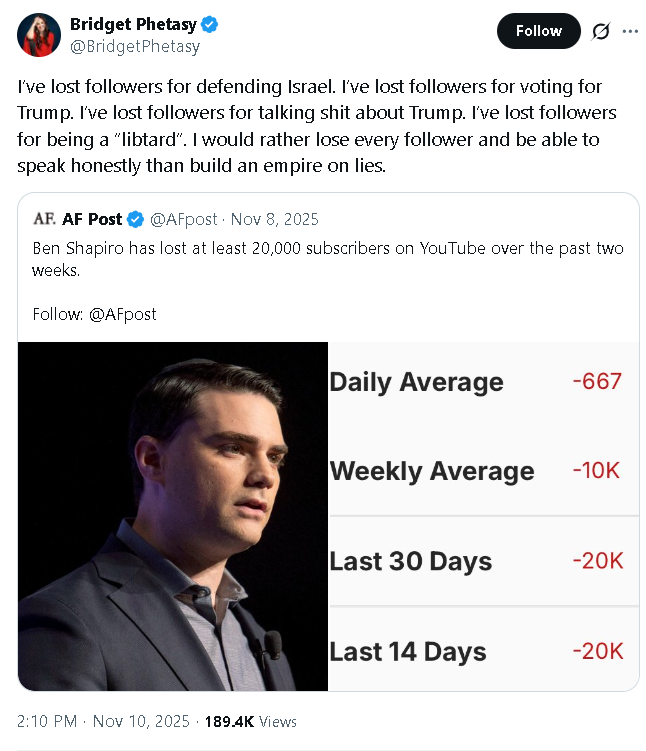Screen dimensions: 646x751
Task: Click the AF Post logo icon
Action: [44, 219]
